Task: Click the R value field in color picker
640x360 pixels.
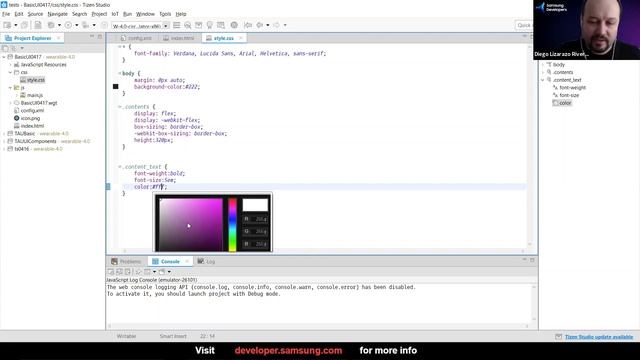Action: (x=256, y=219)
